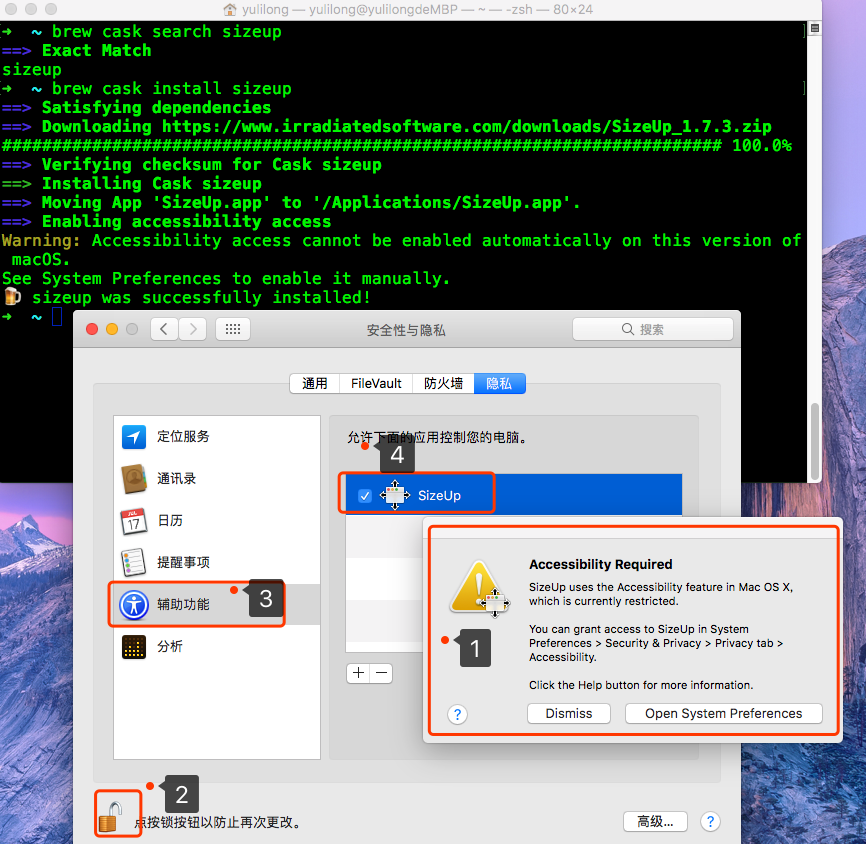The image size is (866, 844).
Task: Select 提醒事项 in privacy list
Action: coord(216,562)
